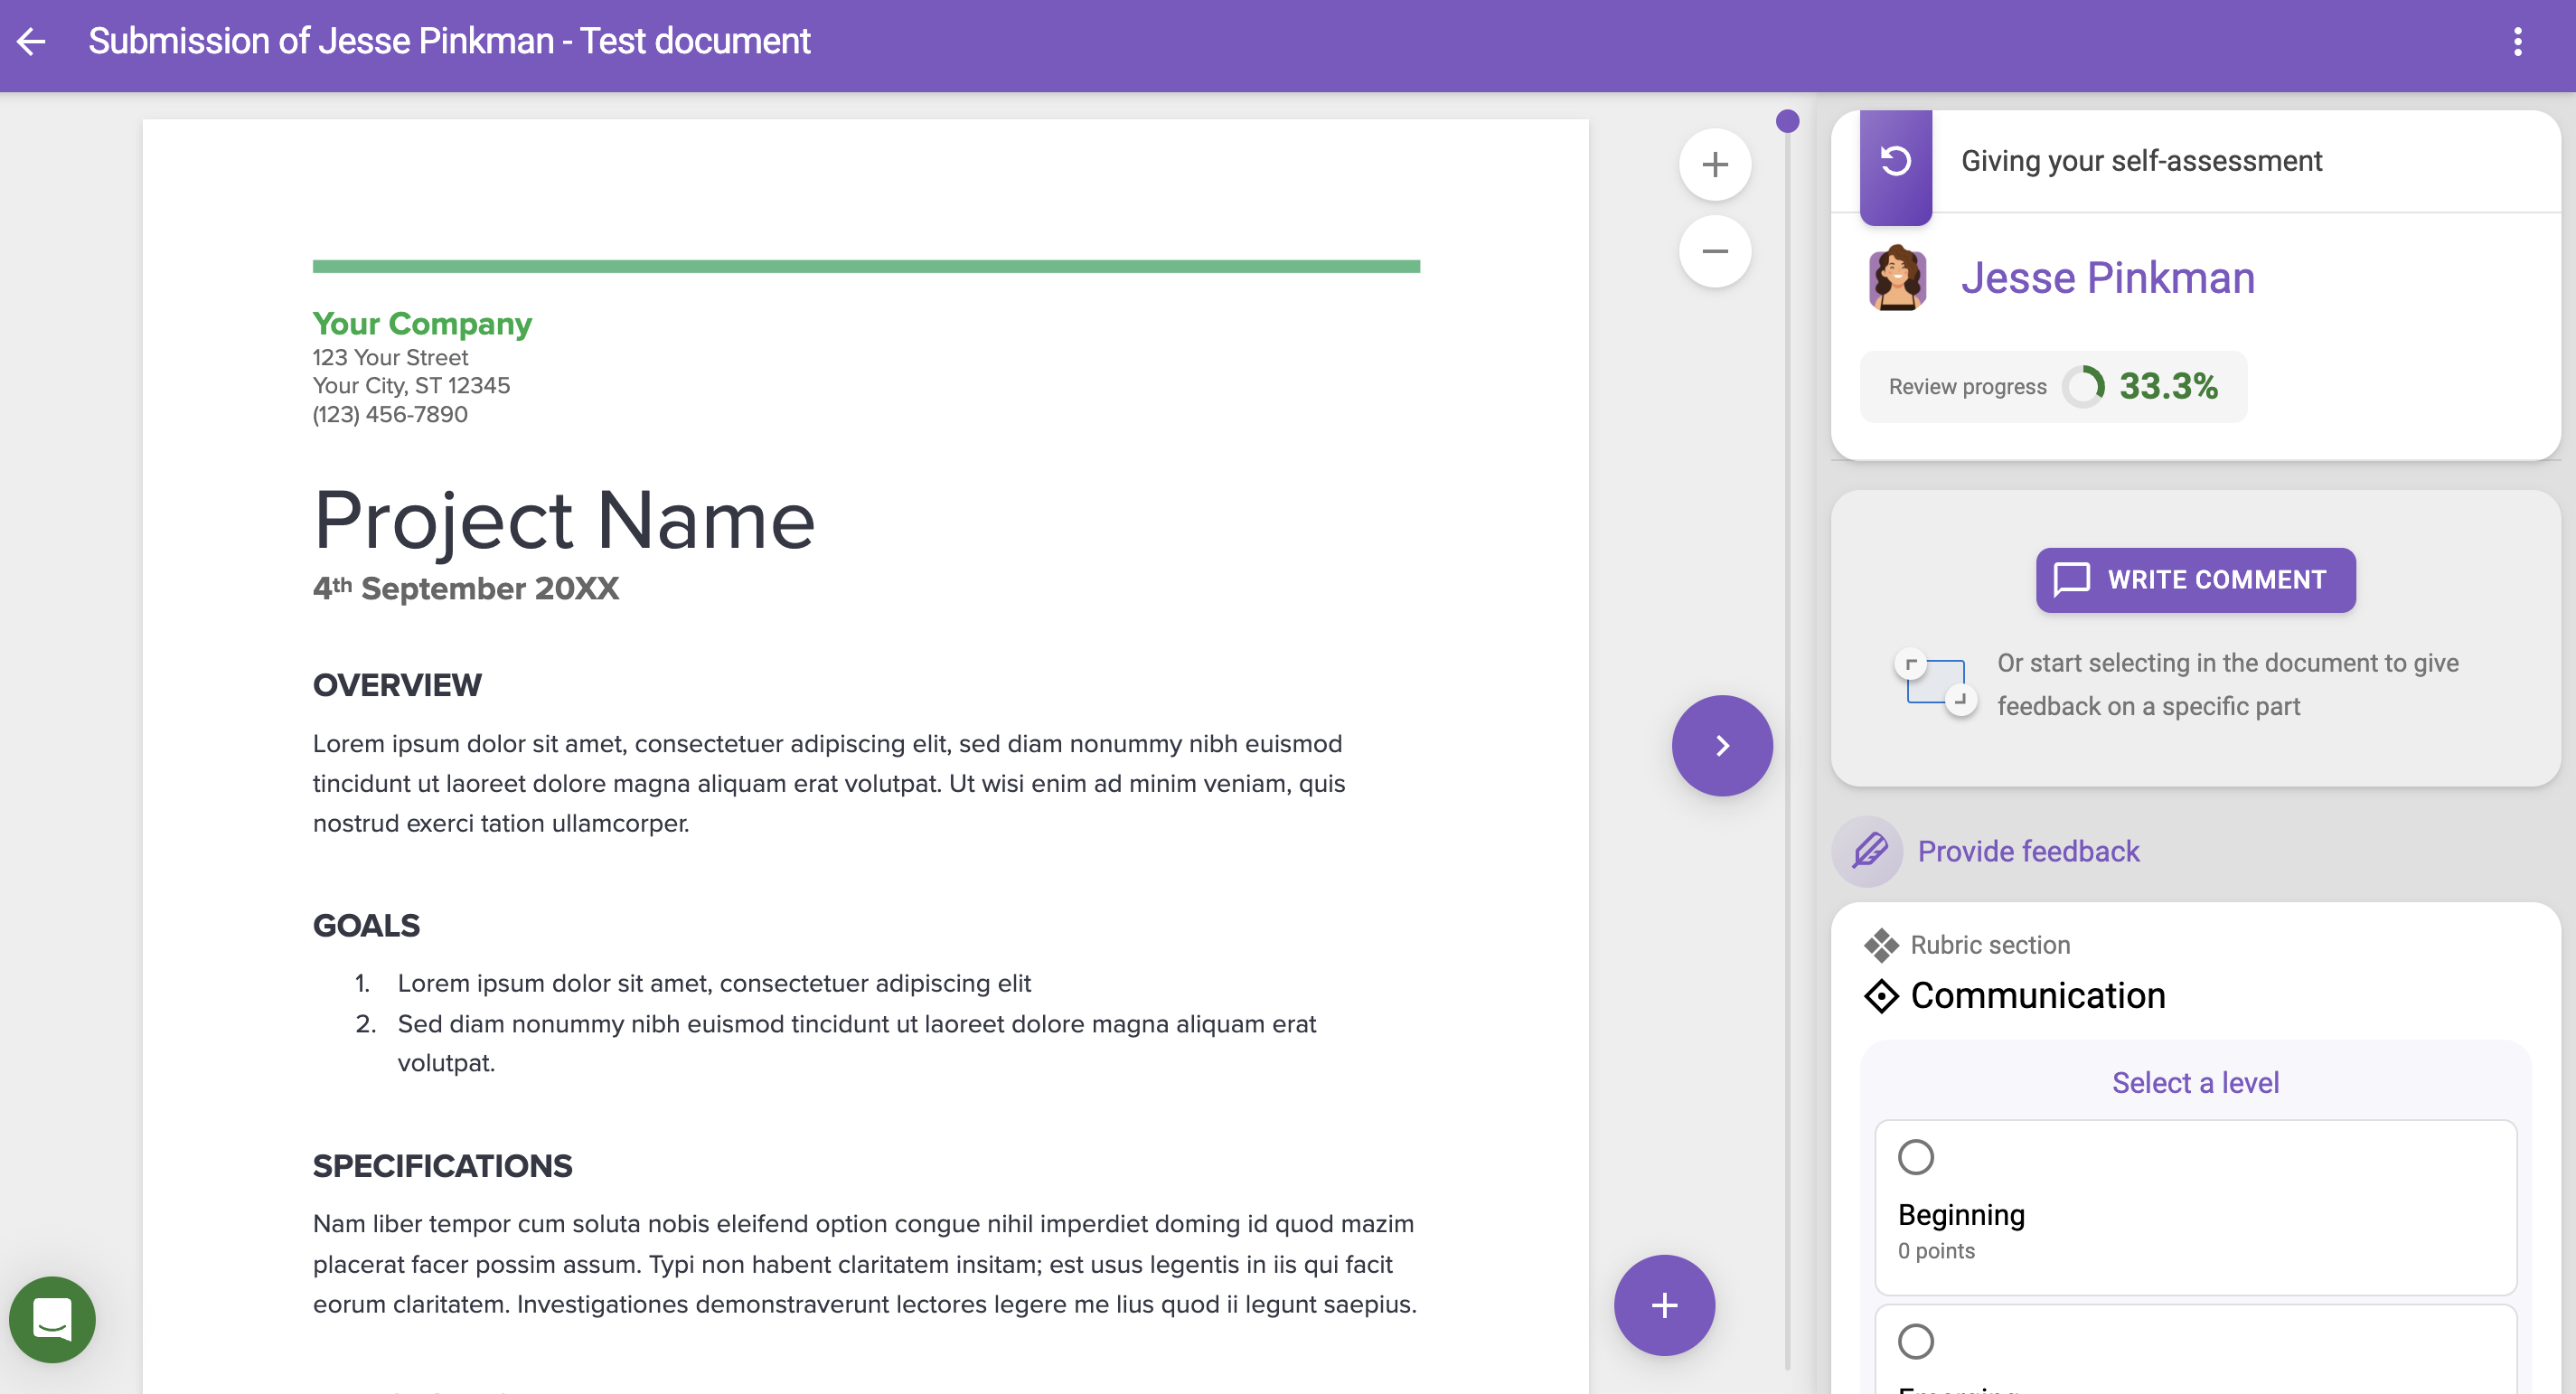2576x1394 pixels.
Task: Click the SPECIFICATIONS heading
Action: pos(442,1166)
